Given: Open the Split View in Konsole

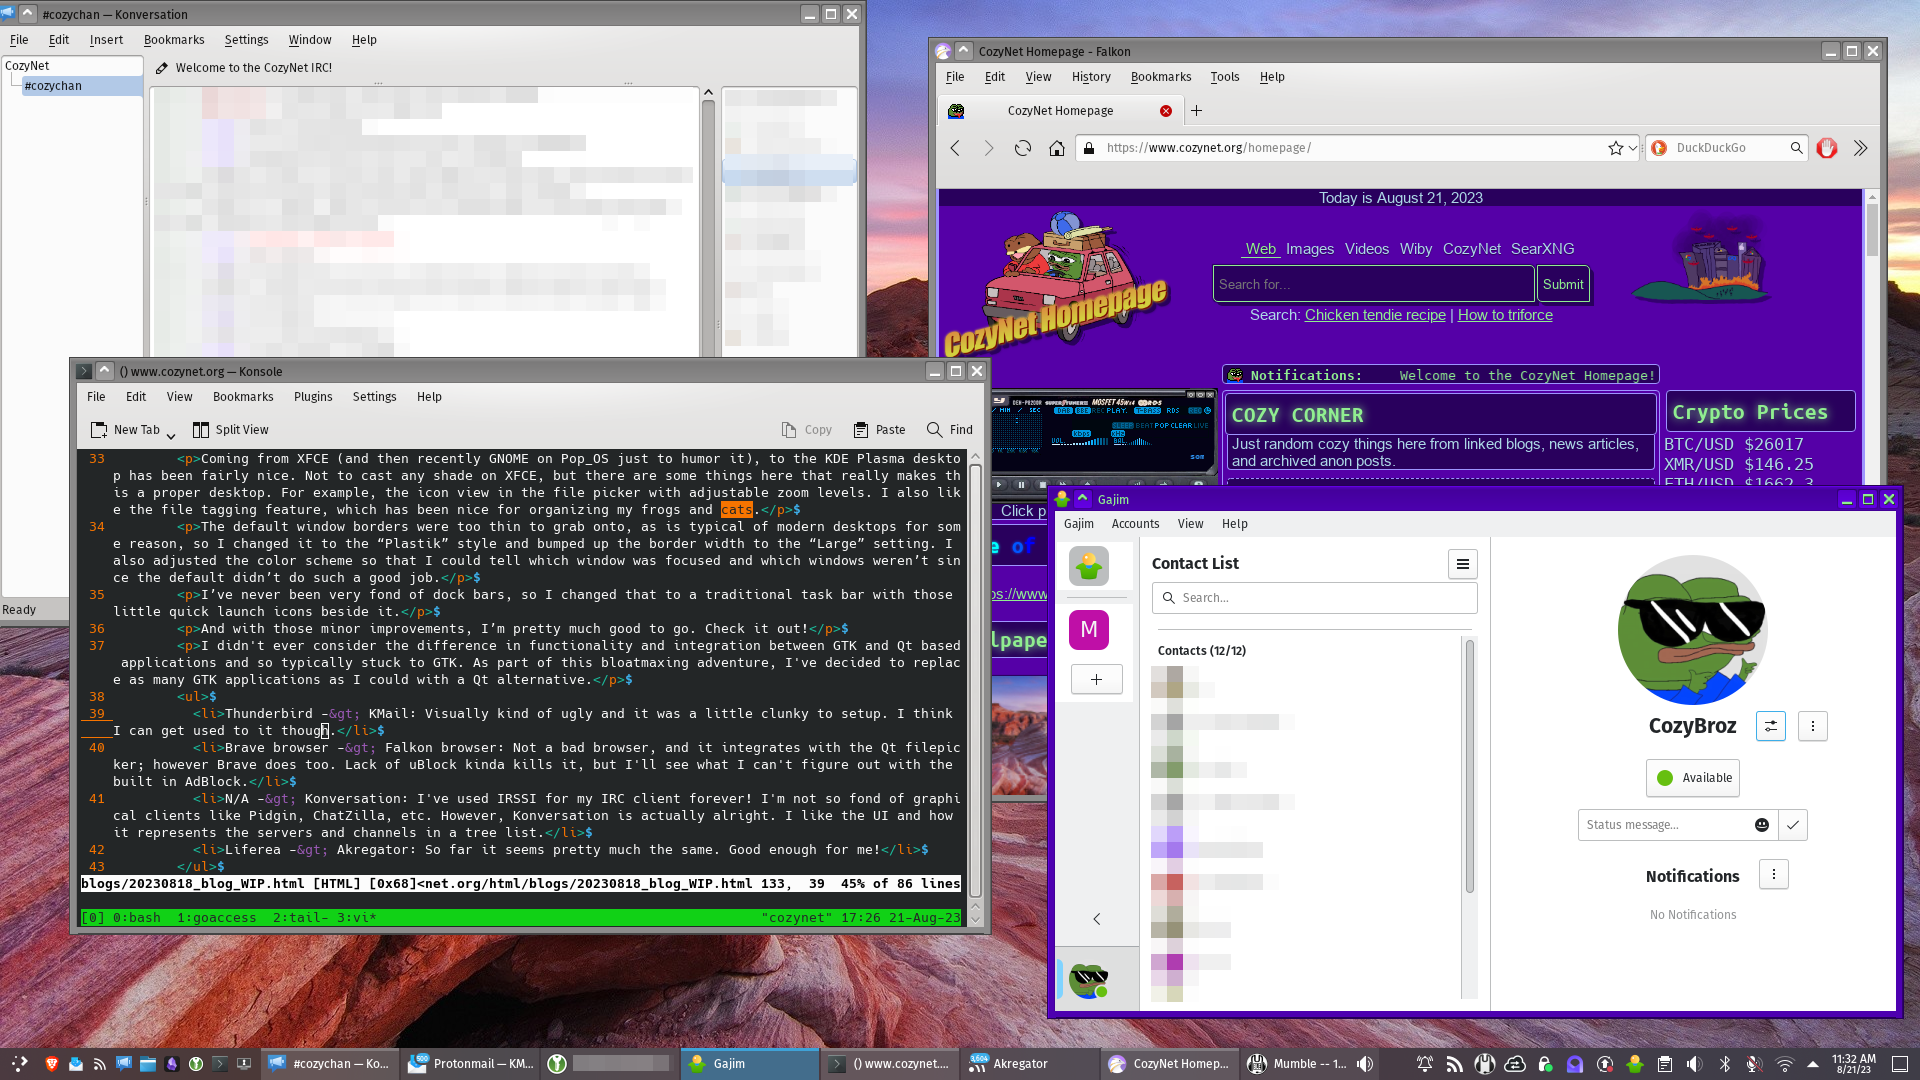Looking at the screenshot, I should pos(230,430).
